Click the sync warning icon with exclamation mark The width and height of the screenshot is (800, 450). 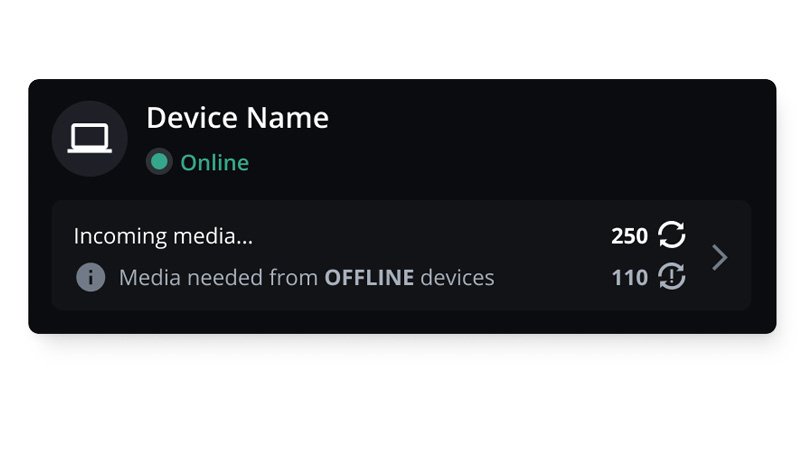click(x=671, y=277)
